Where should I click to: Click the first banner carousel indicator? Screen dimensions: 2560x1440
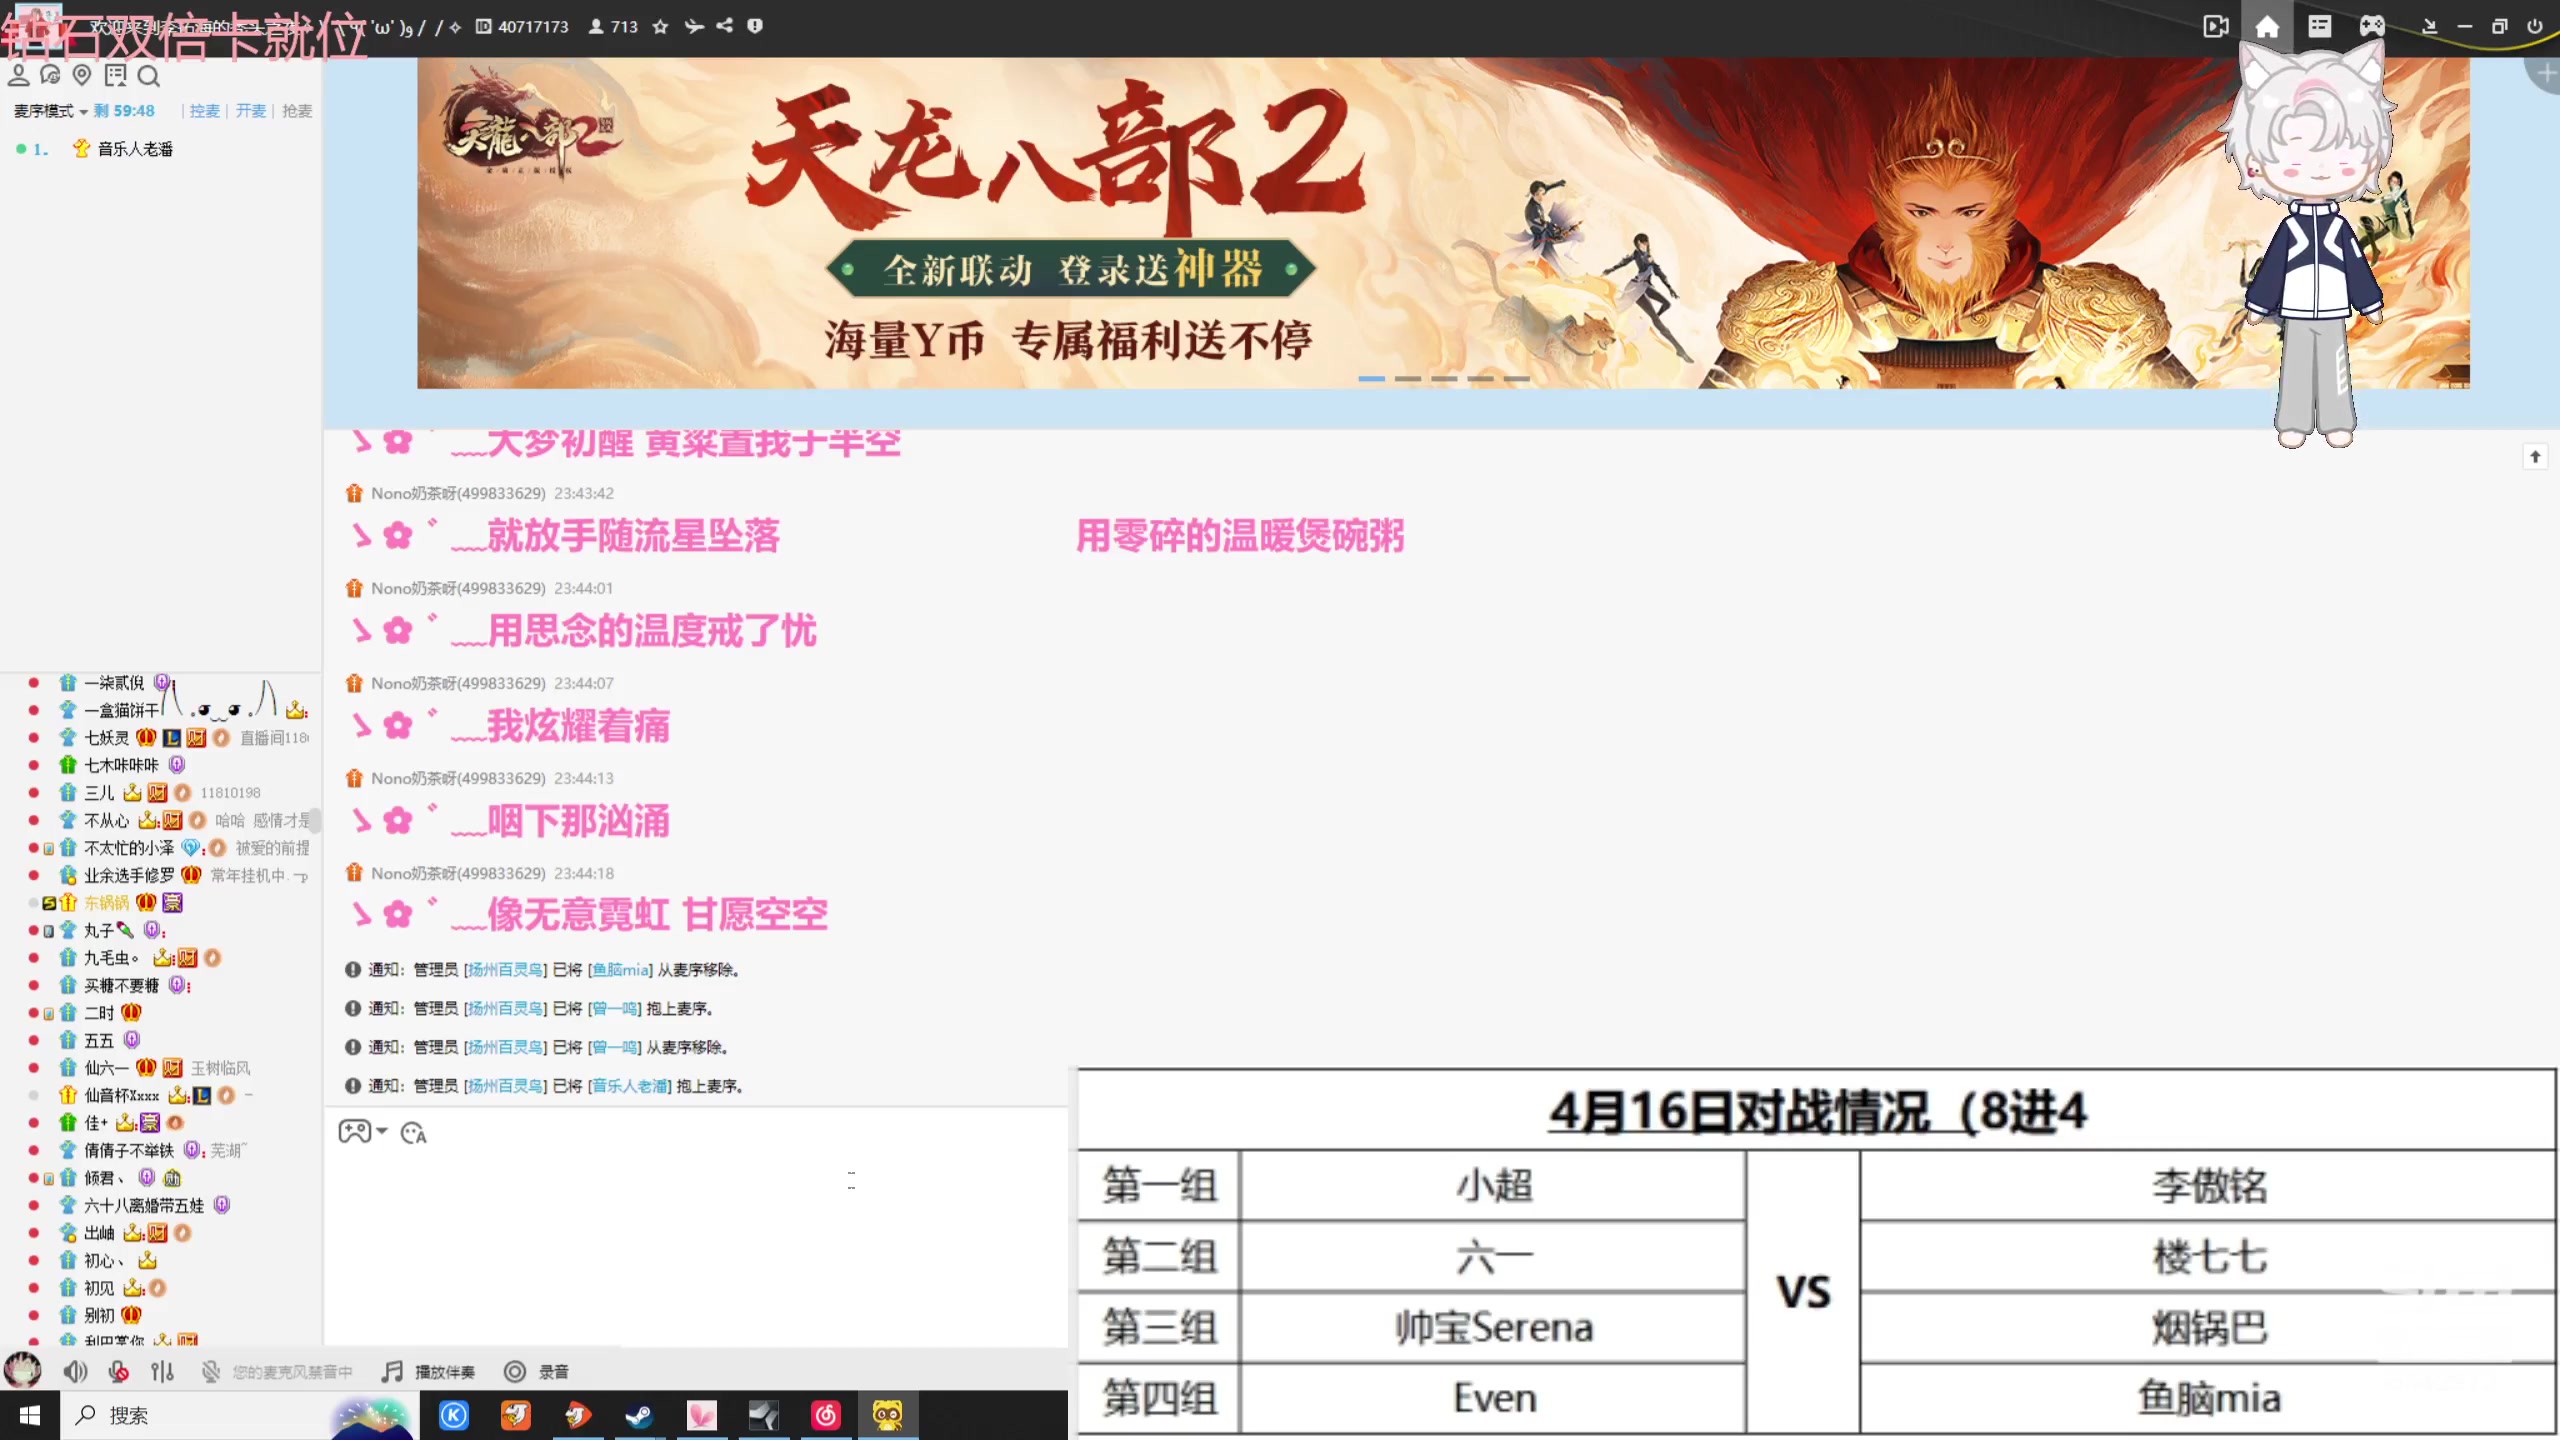tap(1371, 379)
